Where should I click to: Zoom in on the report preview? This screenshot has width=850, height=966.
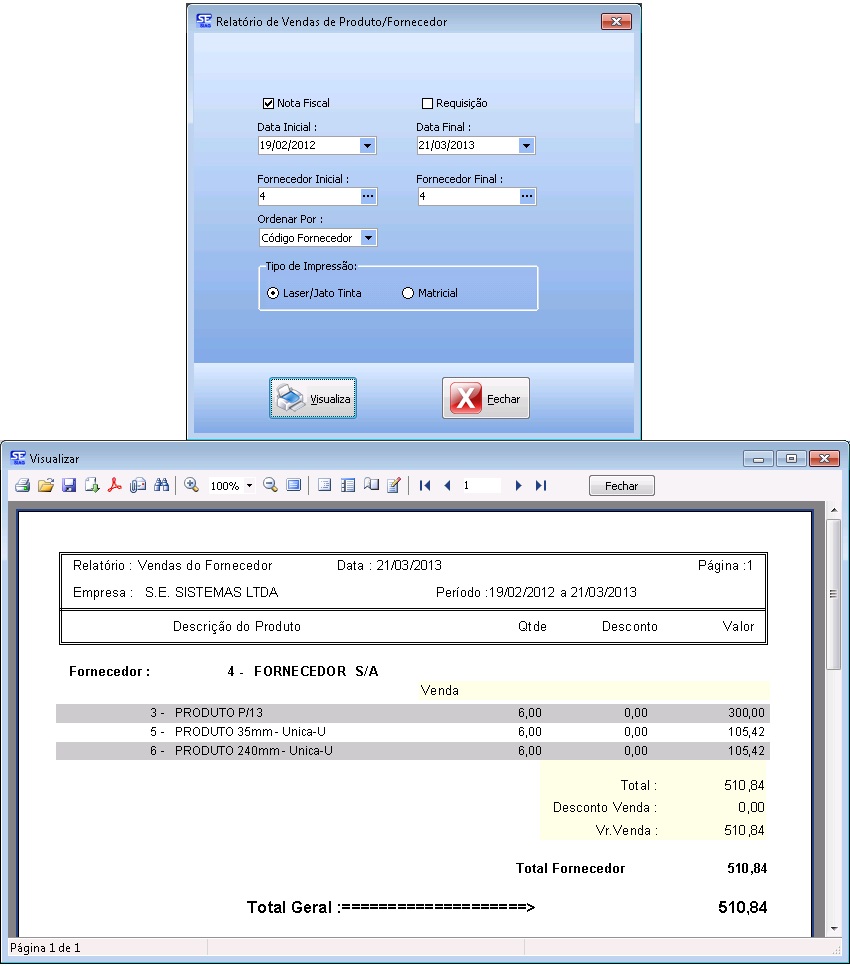point(192,486)
